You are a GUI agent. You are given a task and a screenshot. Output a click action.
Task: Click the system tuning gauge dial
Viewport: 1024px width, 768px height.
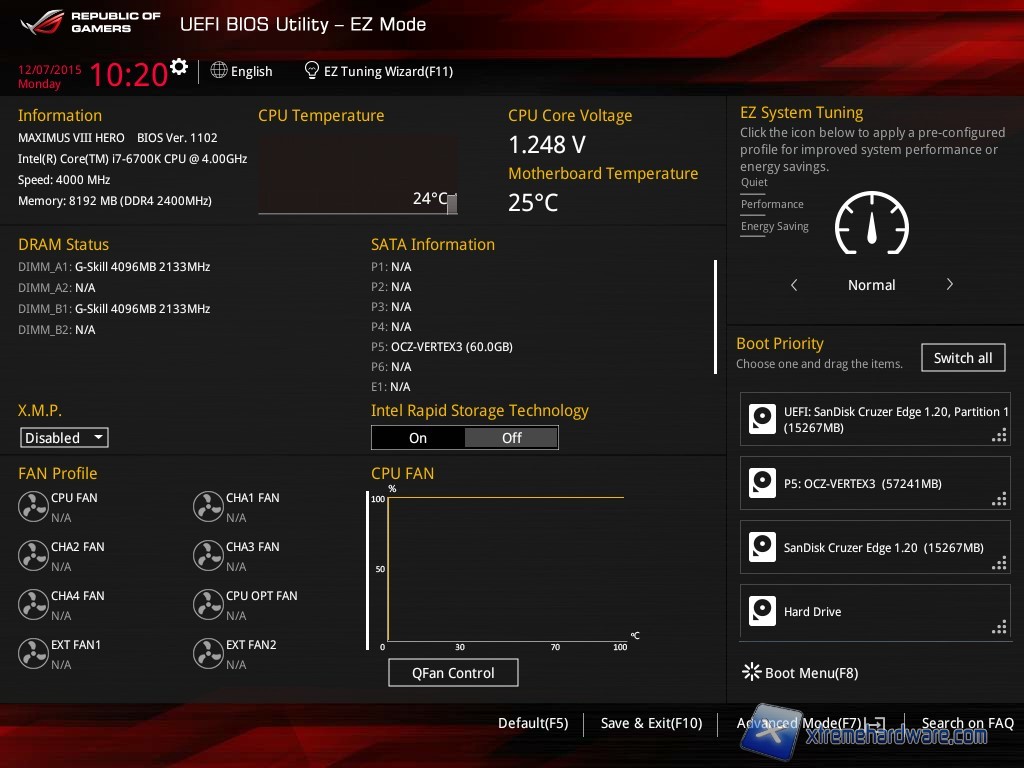coord(871,224)
